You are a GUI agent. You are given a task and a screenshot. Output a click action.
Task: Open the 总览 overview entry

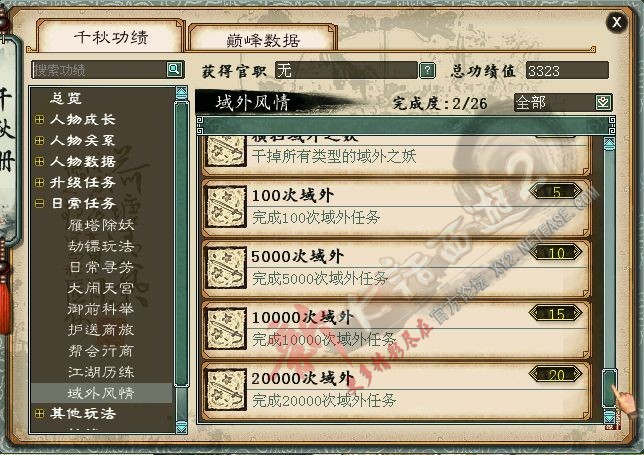(66, 98)
